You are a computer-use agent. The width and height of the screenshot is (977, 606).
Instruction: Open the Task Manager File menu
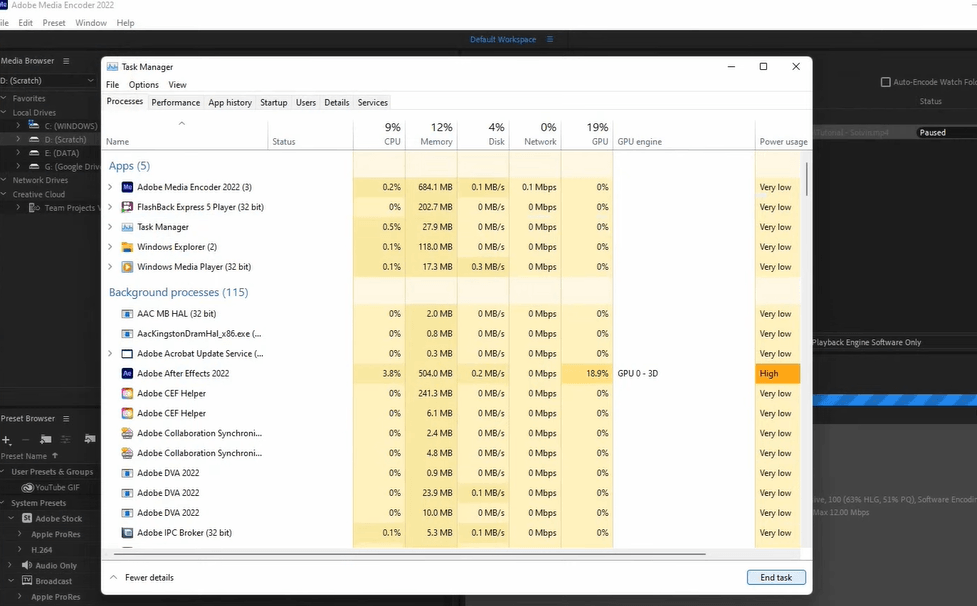pos(112,85)
